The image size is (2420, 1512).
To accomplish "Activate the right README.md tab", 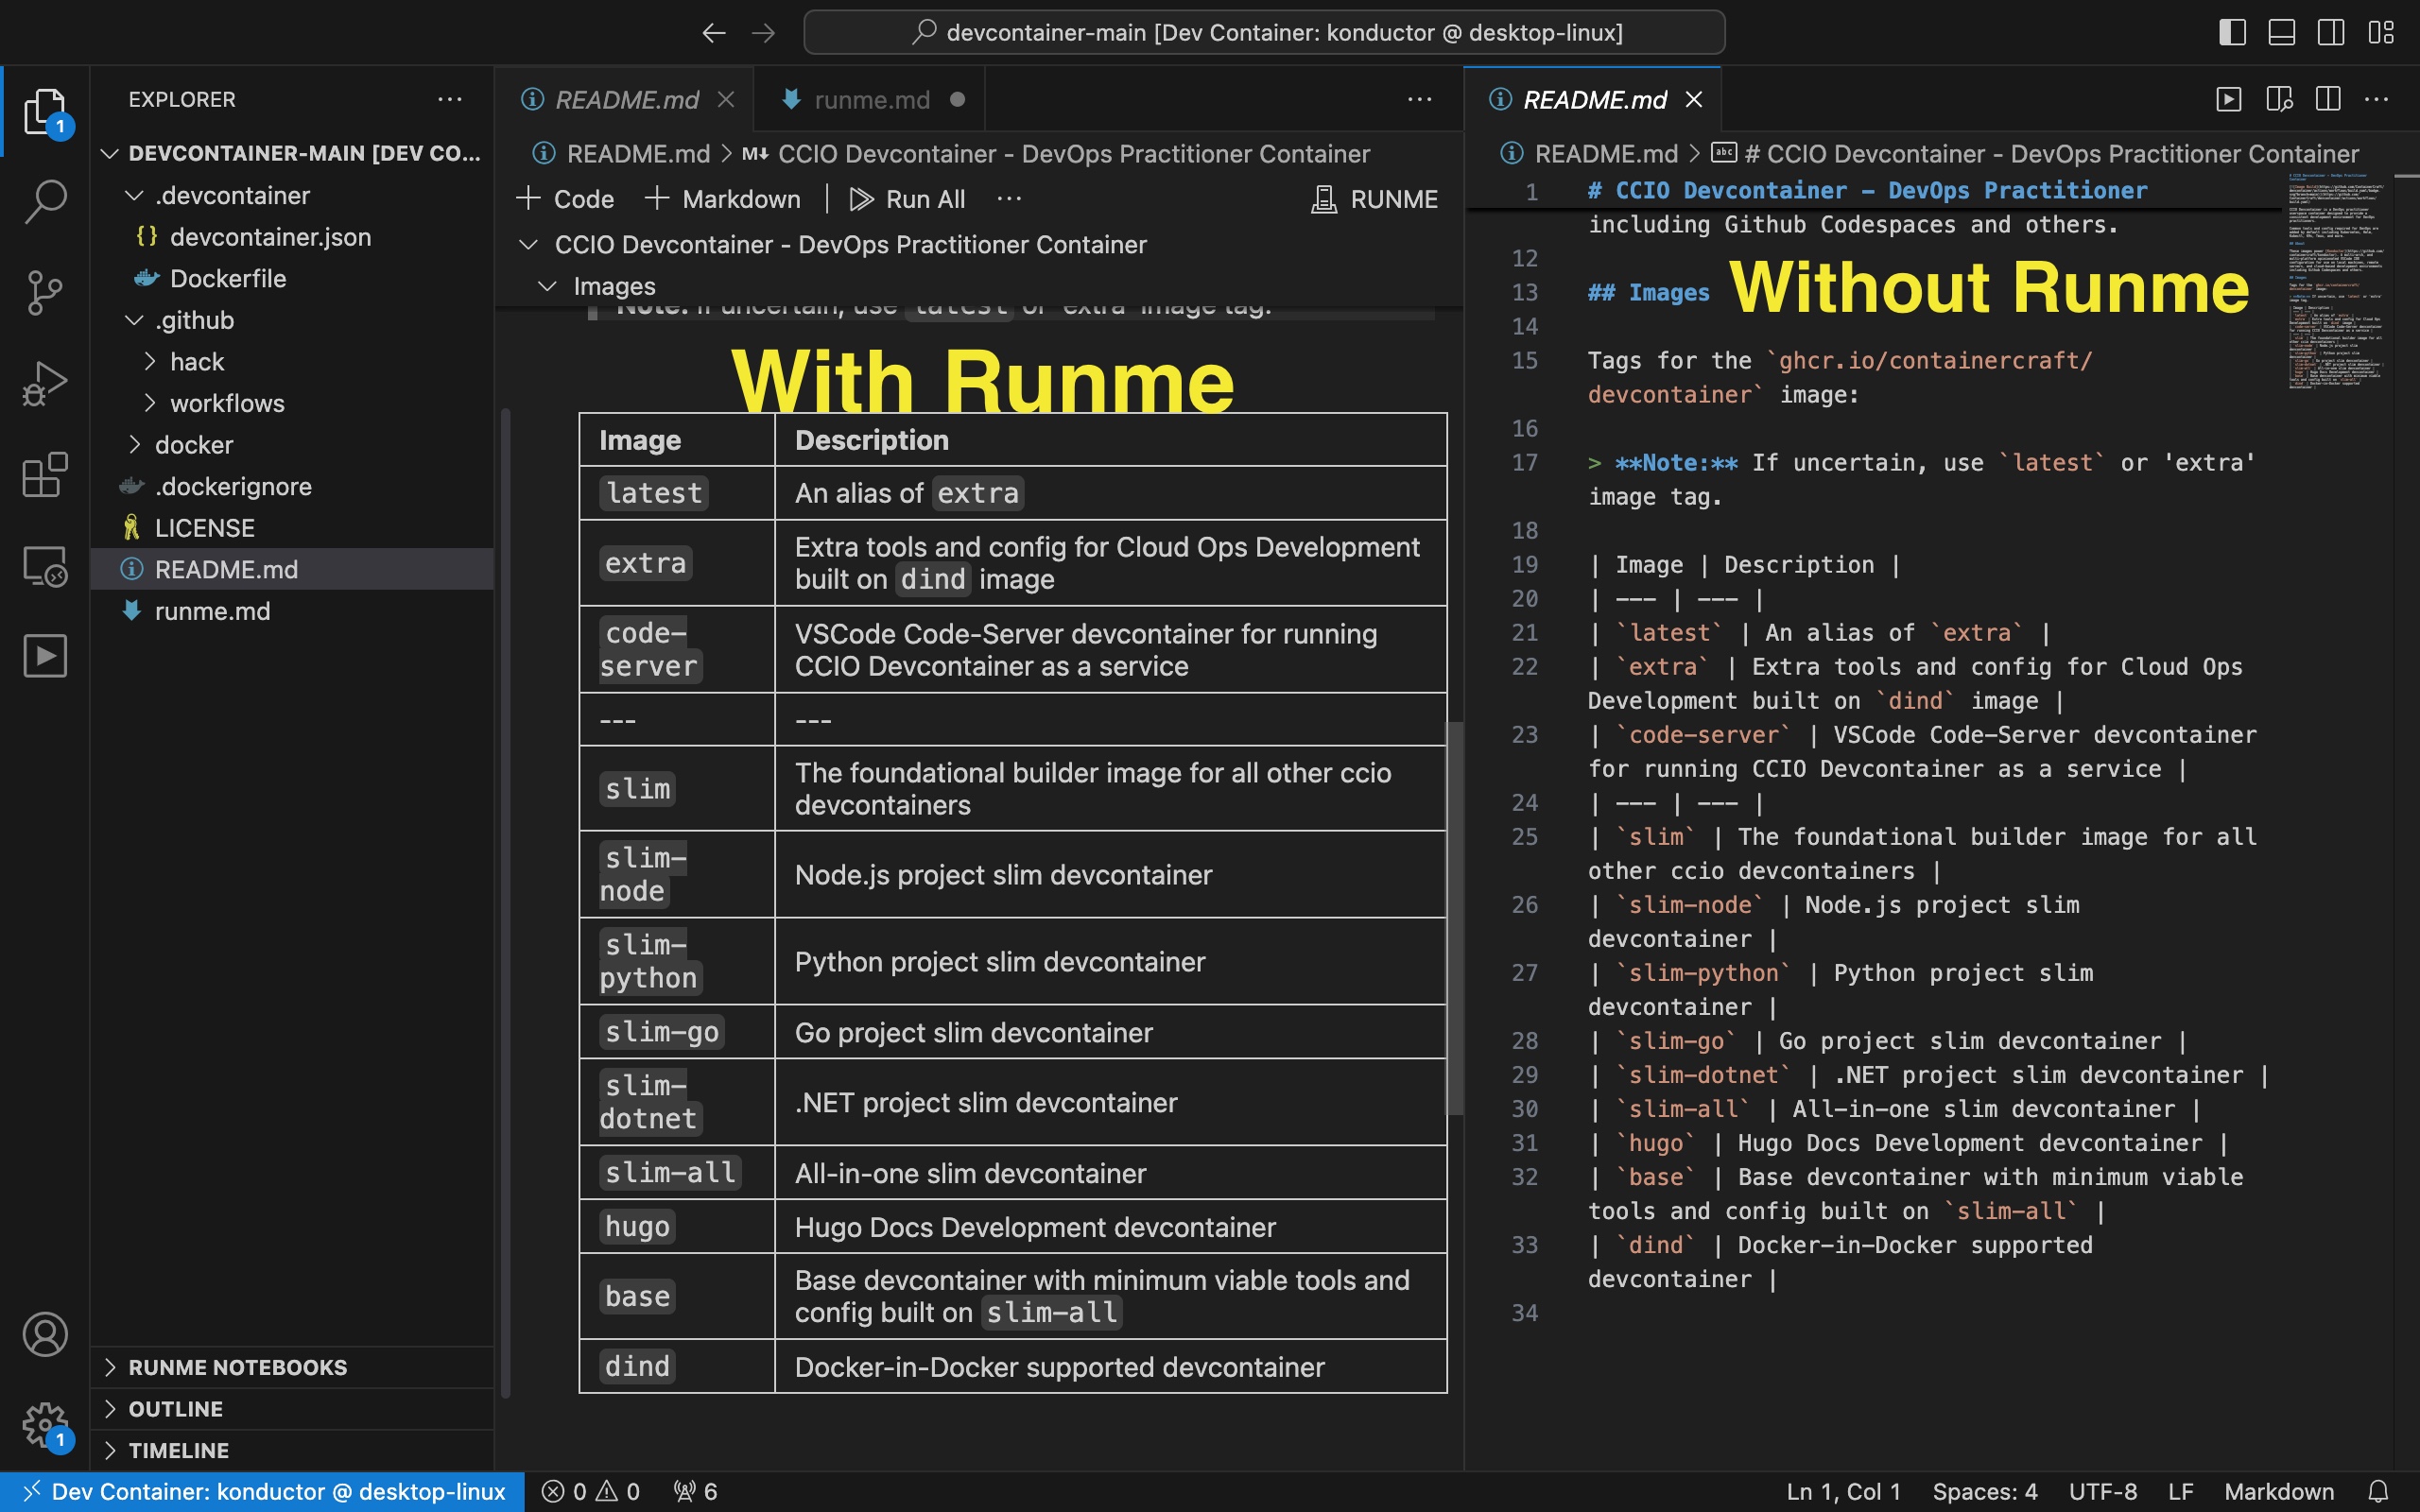I will point(1594,99).
